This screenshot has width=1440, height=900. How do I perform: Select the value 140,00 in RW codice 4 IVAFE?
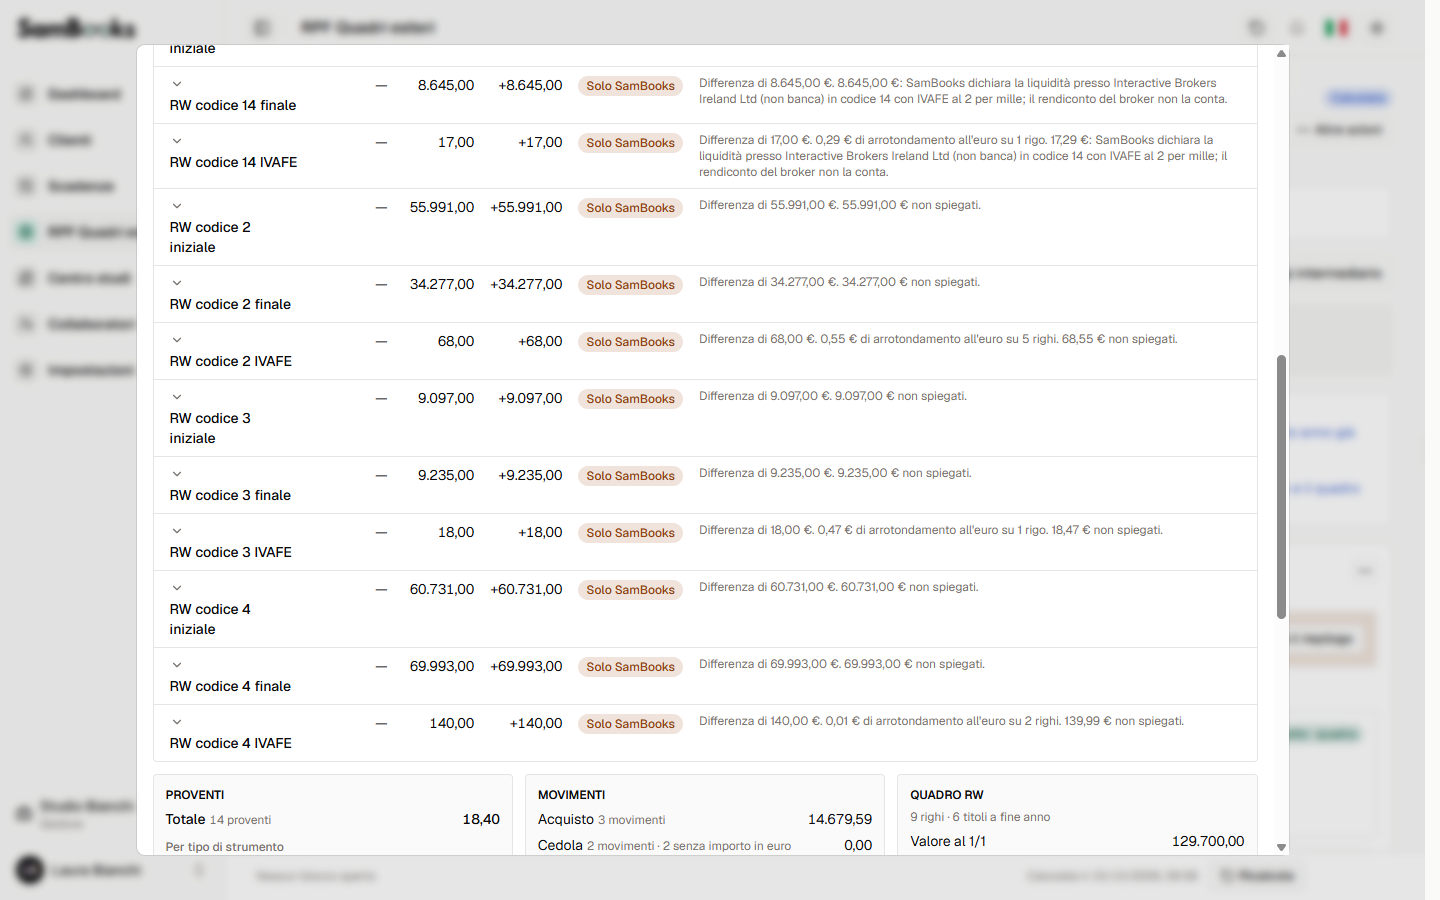point(452,724)
